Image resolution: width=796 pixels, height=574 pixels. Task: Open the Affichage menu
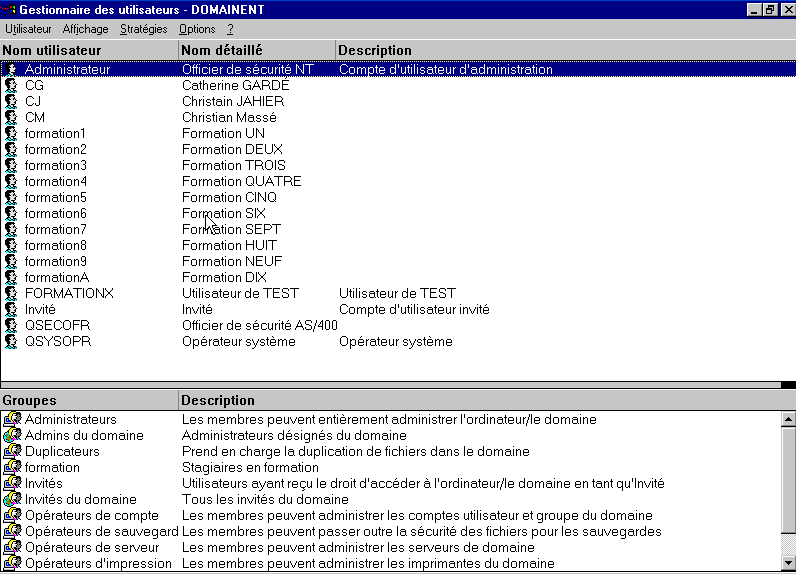[x=85, y=29]
